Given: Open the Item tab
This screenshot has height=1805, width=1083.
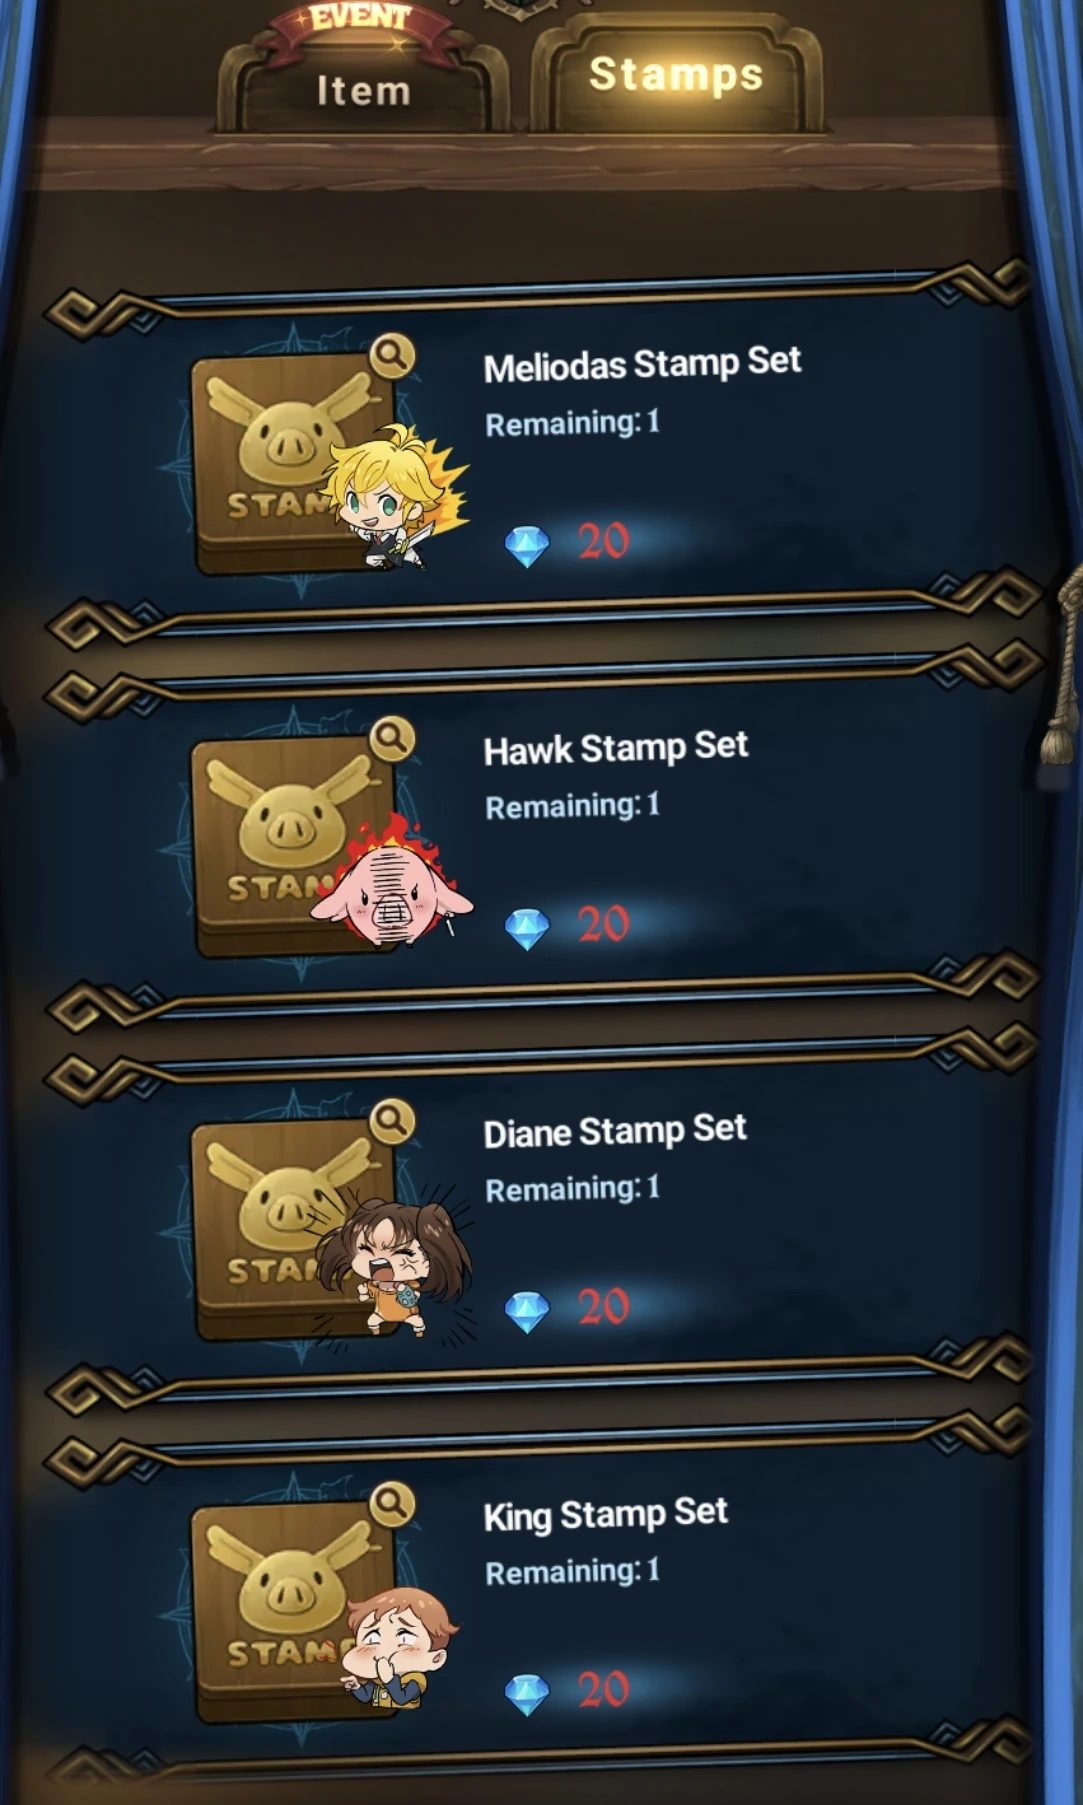Looking at the screenshot, I should point(363,90).
